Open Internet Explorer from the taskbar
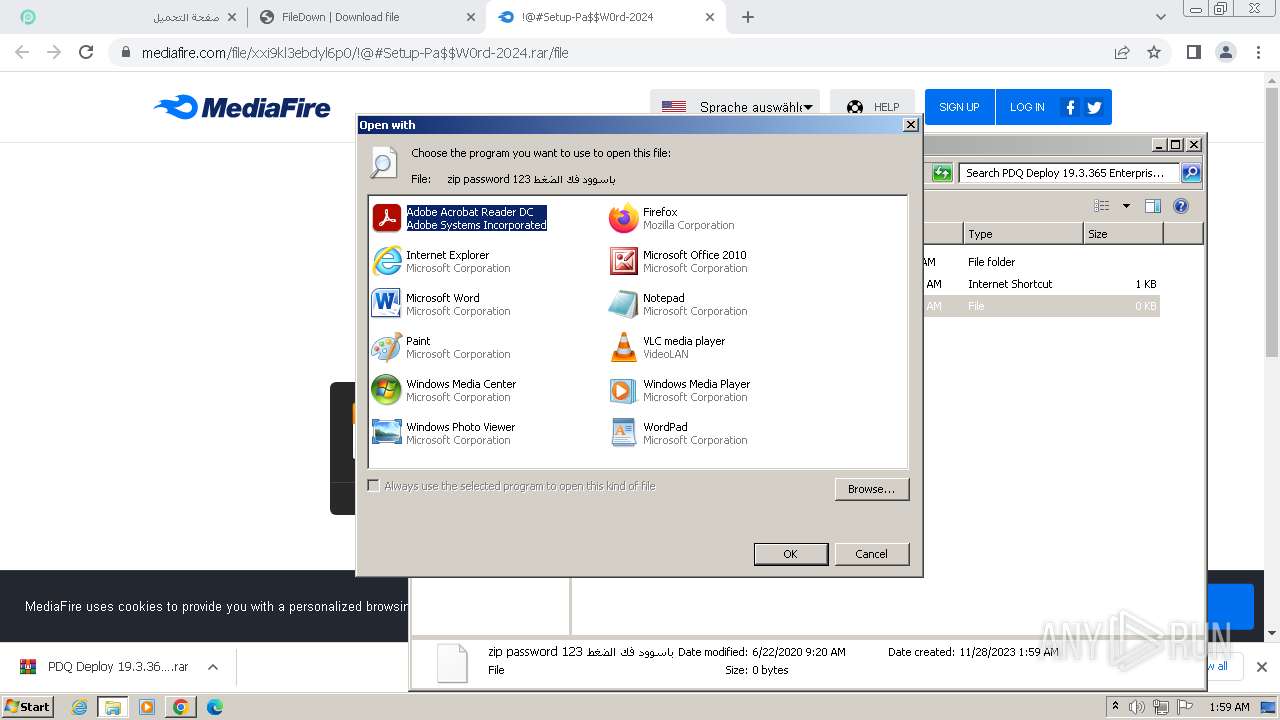 (79, 707)
